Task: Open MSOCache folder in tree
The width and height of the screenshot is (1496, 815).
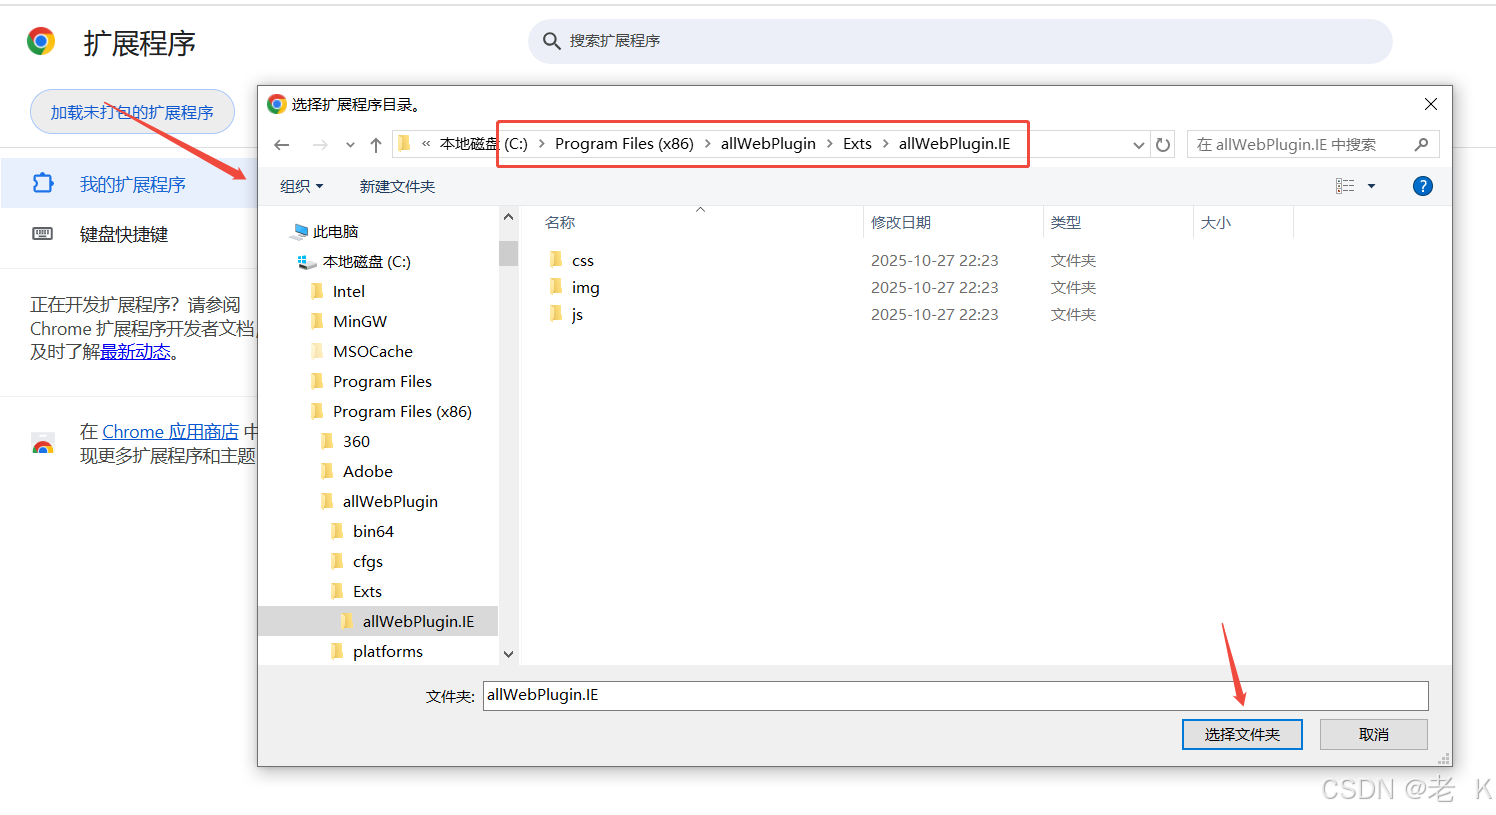Action: [372, 351]
